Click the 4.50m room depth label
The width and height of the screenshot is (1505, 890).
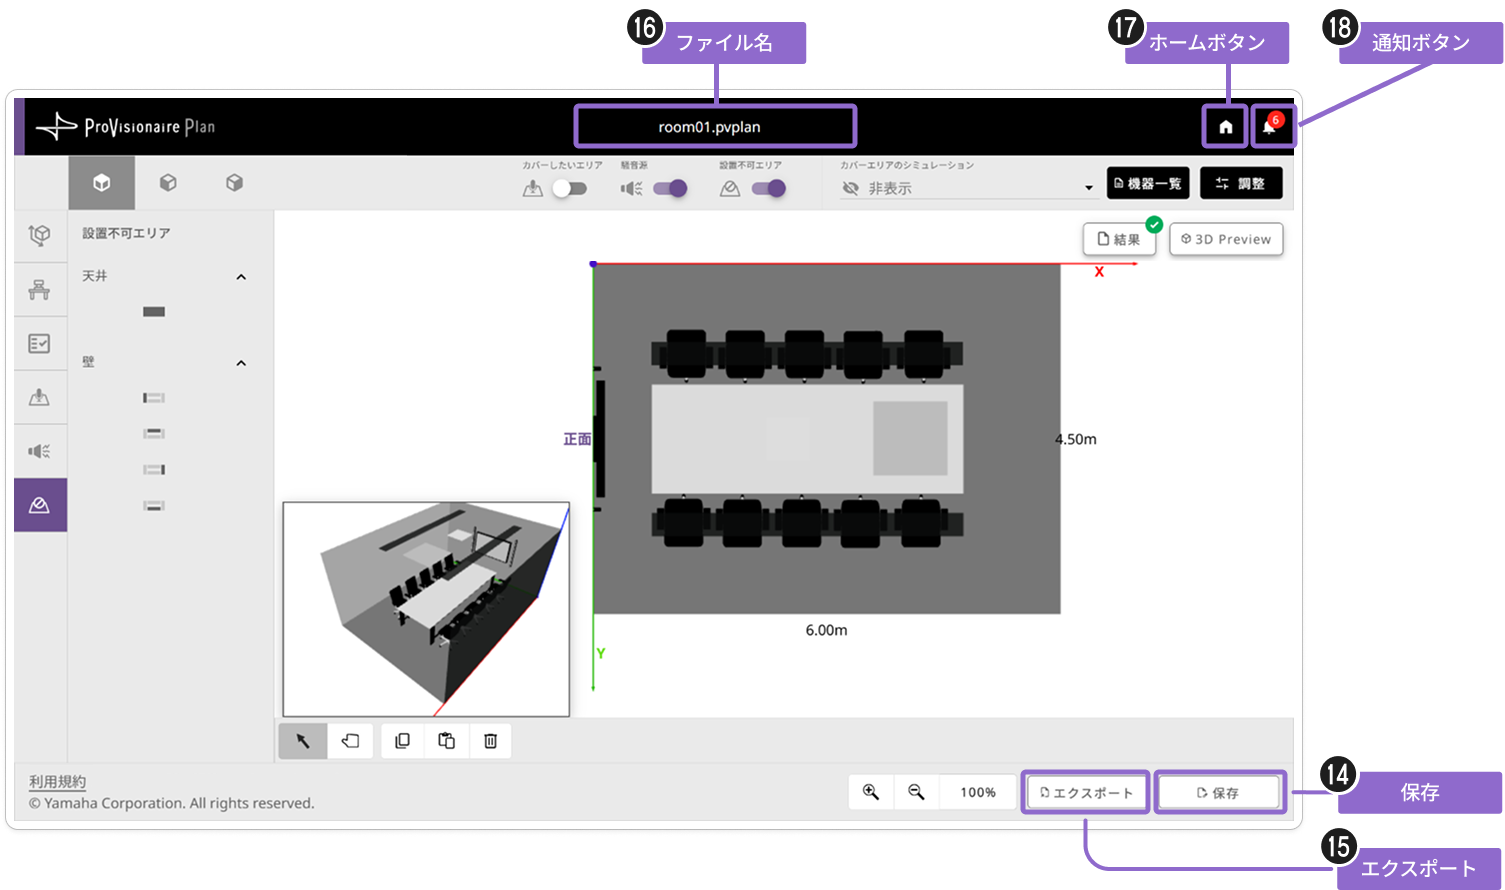(1076, 439)
